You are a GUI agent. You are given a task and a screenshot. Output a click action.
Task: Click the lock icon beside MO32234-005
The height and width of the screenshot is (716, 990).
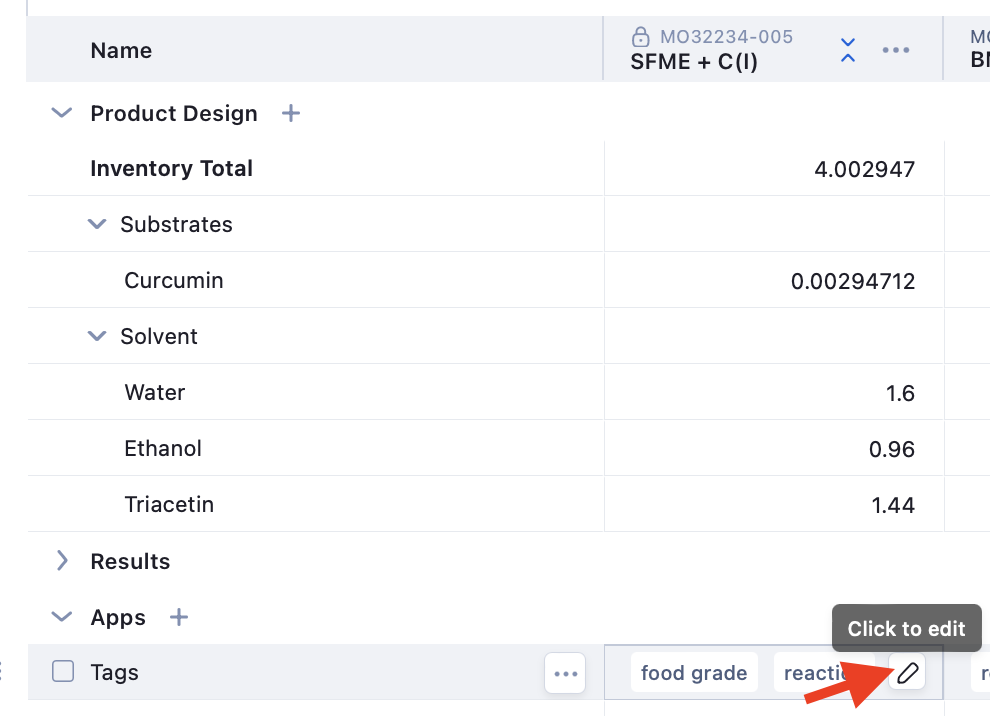(641, 37)
